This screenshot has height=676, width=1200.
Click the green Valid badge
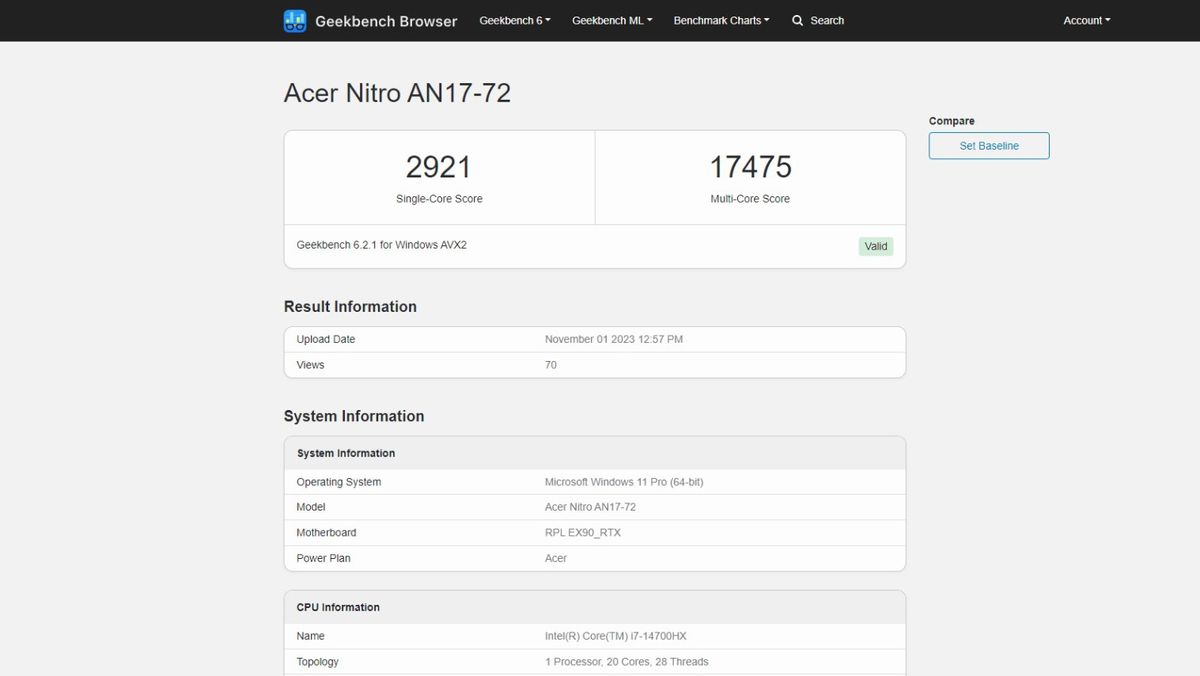(876, 246)
